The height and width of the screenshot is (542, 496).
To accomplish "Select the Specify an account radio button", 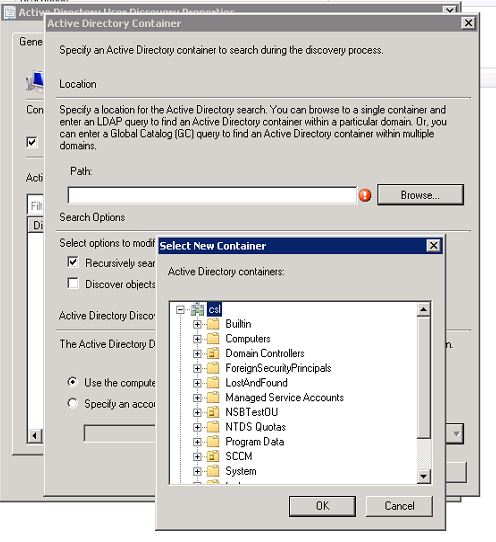I will 73,403.
